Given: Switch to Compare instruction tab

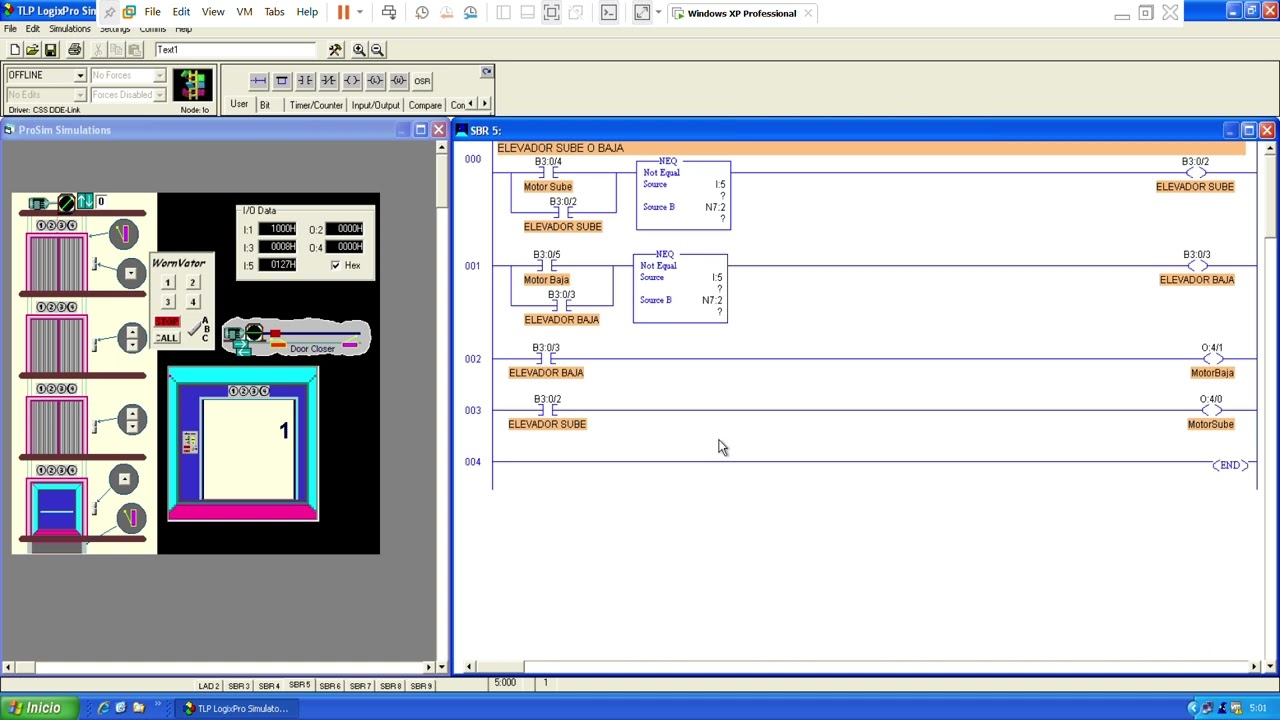Looking at the screenshot, I should point(425,105).
